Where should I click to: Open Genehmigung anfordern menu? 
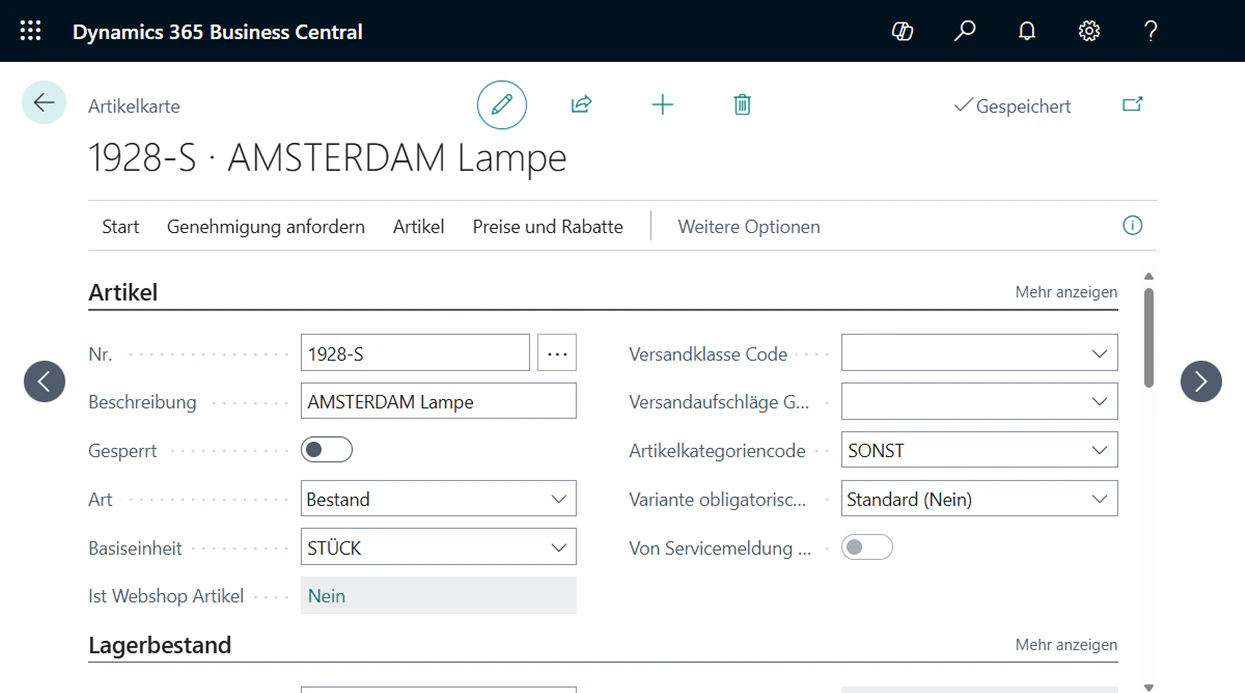click(266, 227)
